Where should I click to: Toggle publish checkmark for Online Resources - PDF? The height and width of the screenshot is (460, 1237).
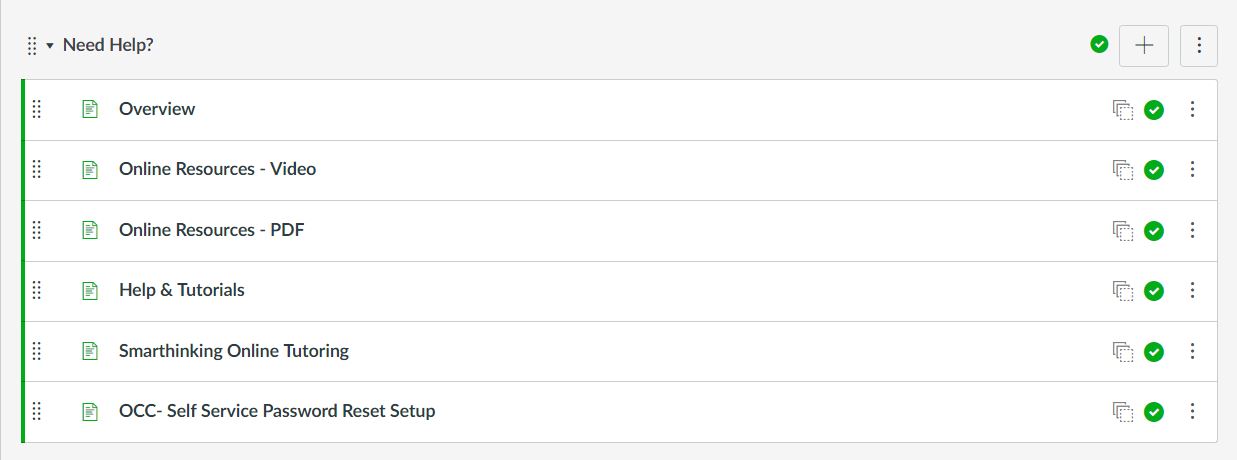pos(1154,231)
